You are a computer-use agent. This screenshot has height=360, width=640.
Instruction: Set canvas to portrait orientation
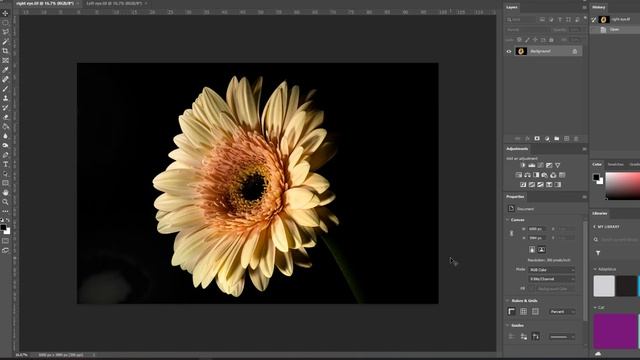(x=532, y=250)
